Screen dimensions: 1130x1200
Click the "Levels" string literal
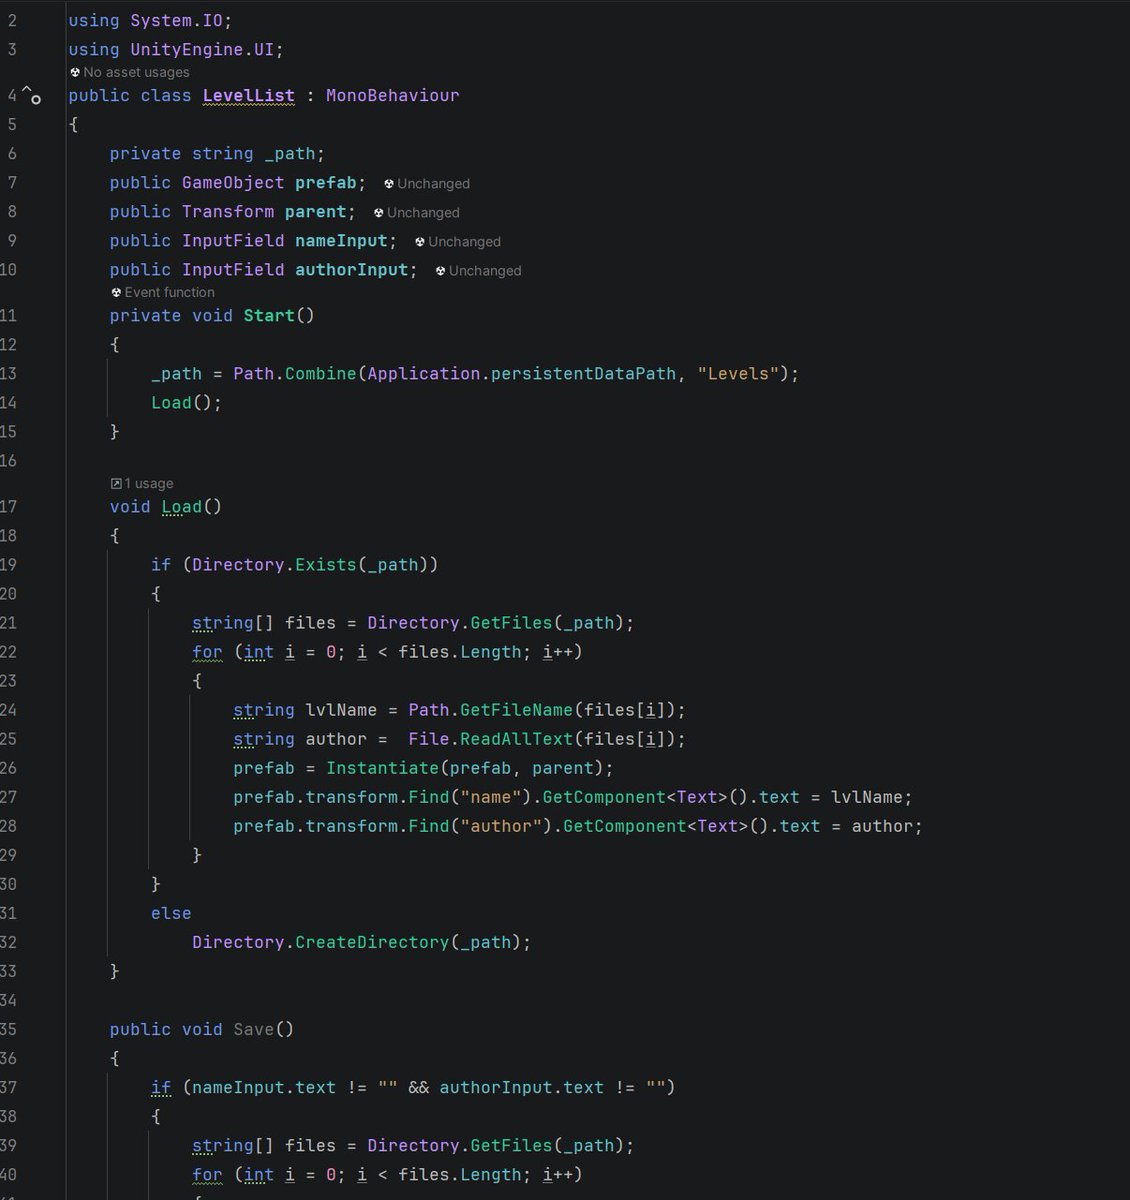pos(738,374)
